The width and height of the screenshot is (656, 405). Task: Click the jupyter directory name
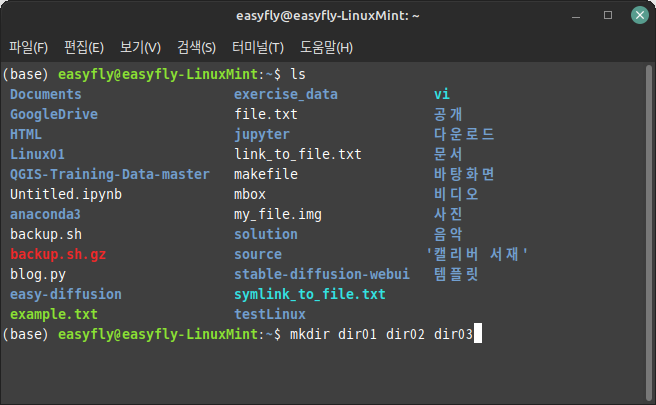[261, 134]
